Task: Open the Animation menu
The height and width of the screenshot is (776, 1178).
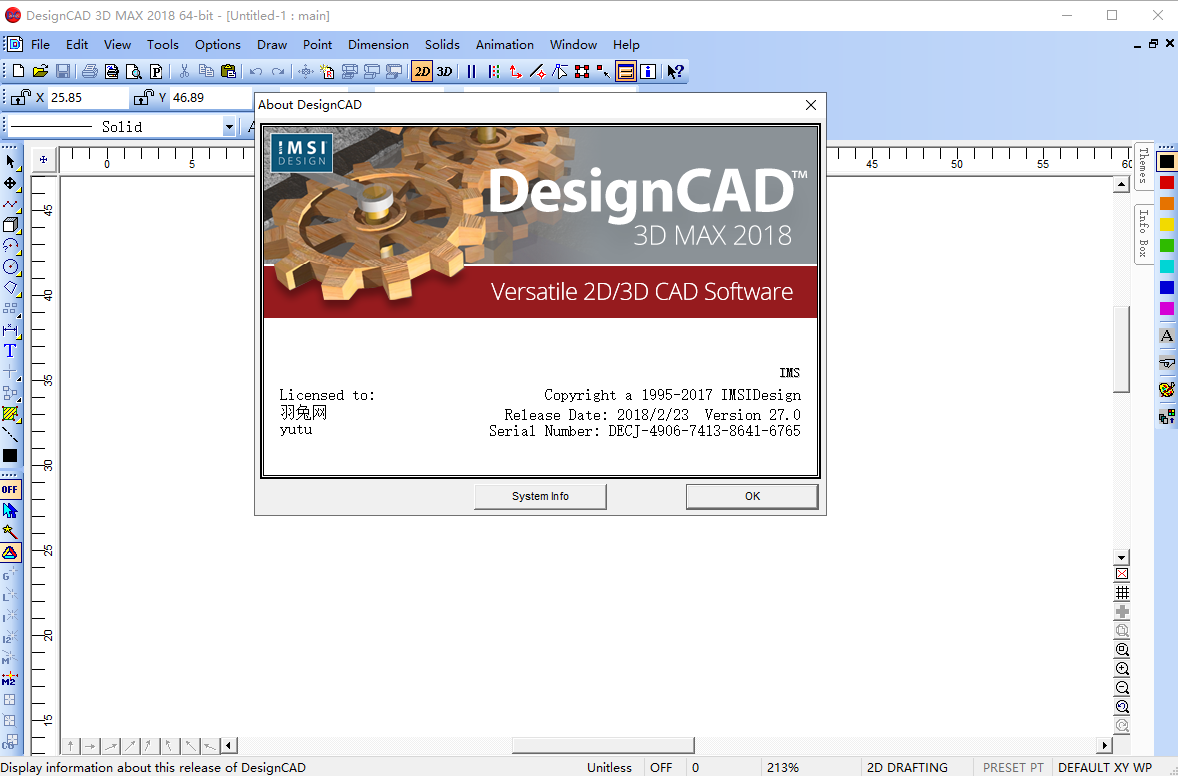Action: click(504, 45)
